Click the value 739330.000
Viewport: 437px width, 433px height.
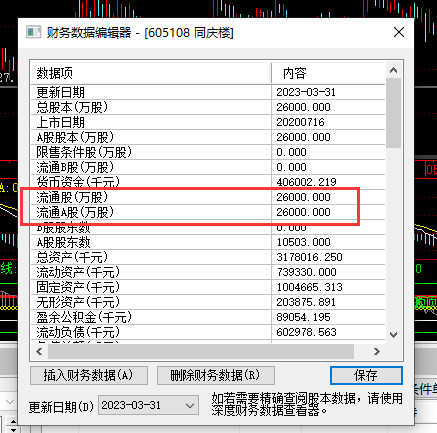[x=306, y=272]
